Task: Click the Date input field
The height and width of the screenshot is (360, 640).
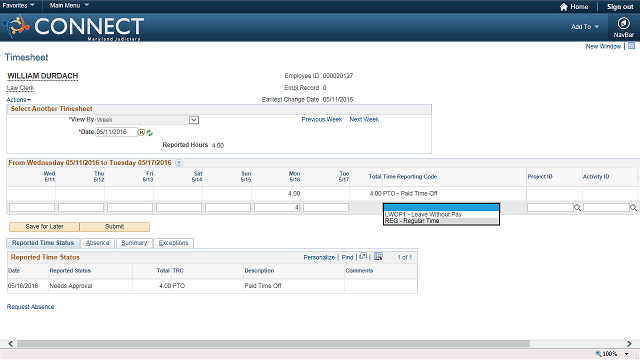Action: [x=116, y=132]
